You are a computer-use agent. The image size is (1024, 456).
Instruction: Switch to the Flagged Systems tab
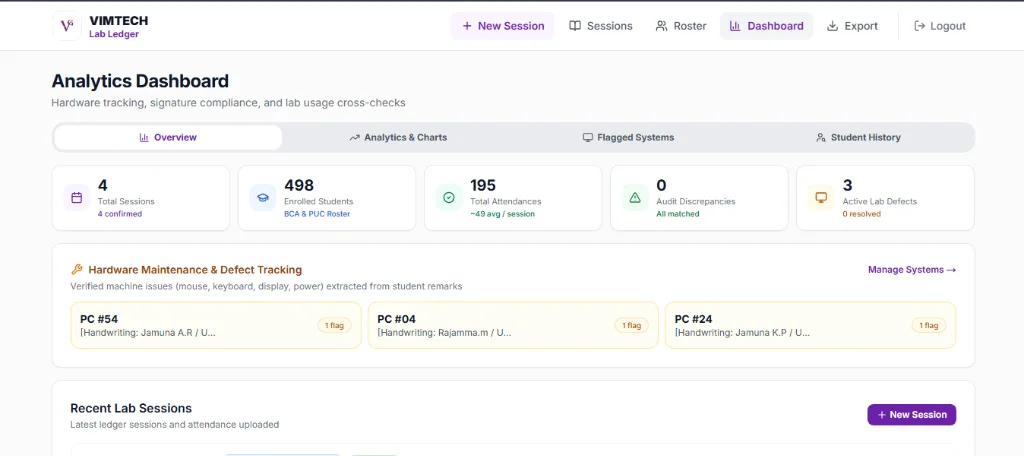(628, 137)
